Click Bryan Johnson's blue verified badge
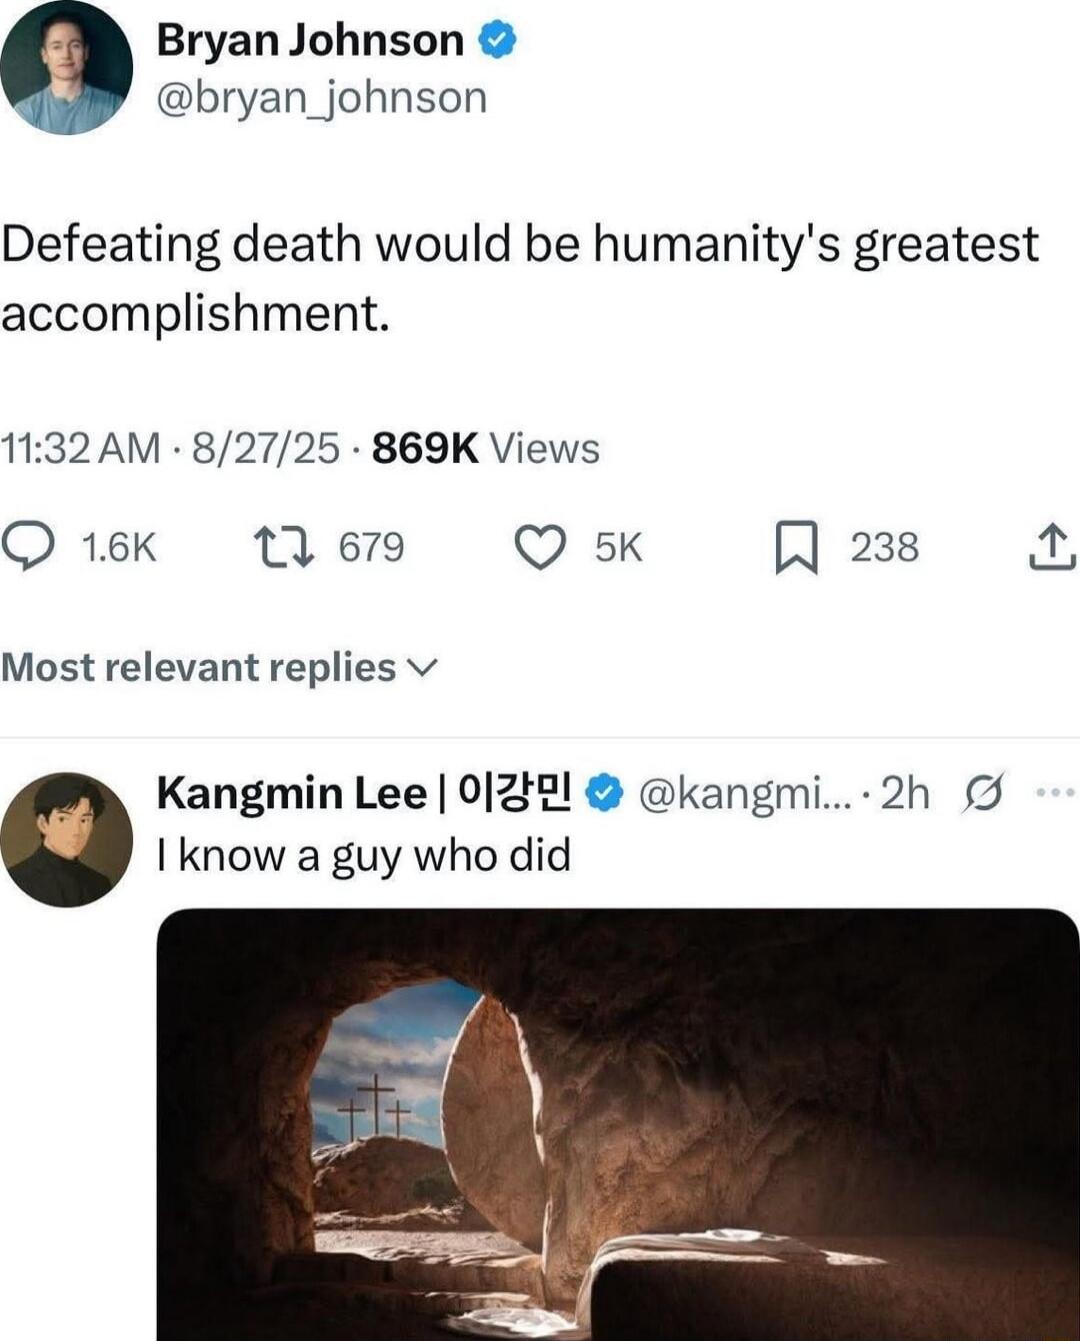This screenshot has height=1341, width=1080. (x=497, y=38)
